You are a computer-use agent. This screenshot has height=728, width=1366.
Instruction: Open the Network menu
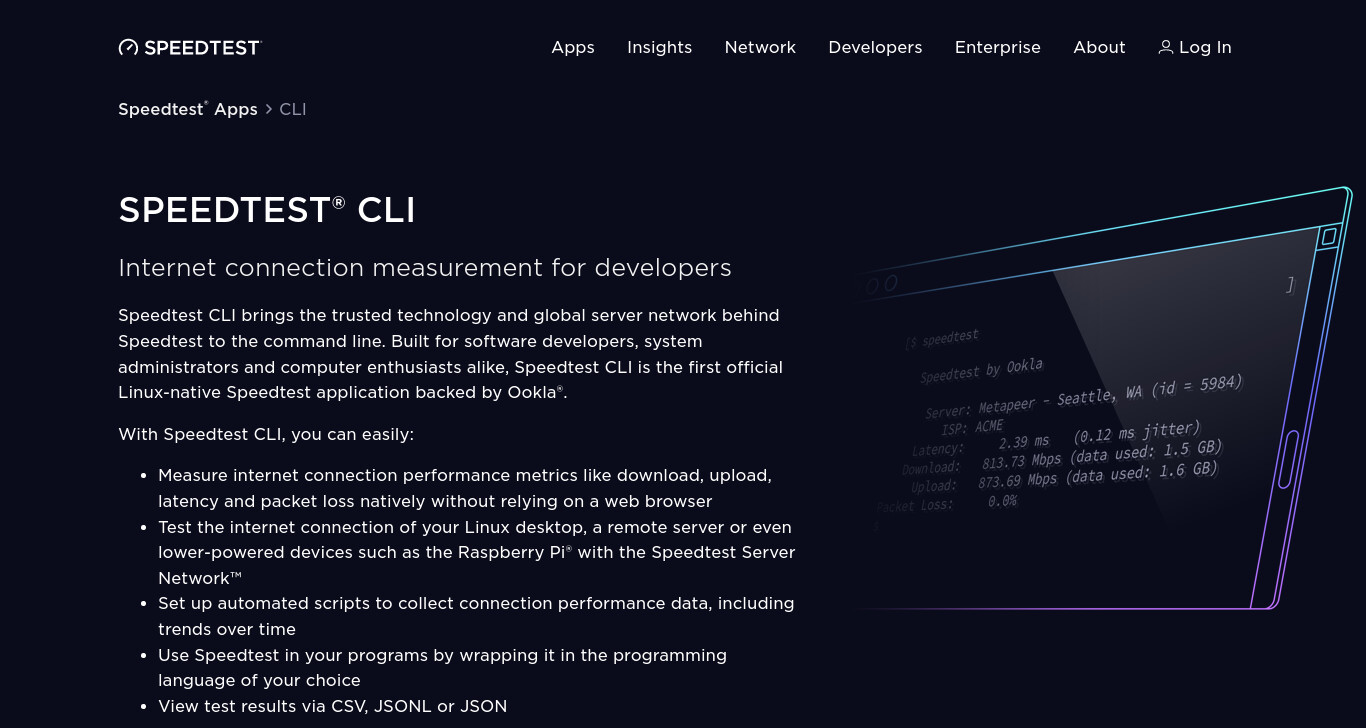[x=760, y=47]
